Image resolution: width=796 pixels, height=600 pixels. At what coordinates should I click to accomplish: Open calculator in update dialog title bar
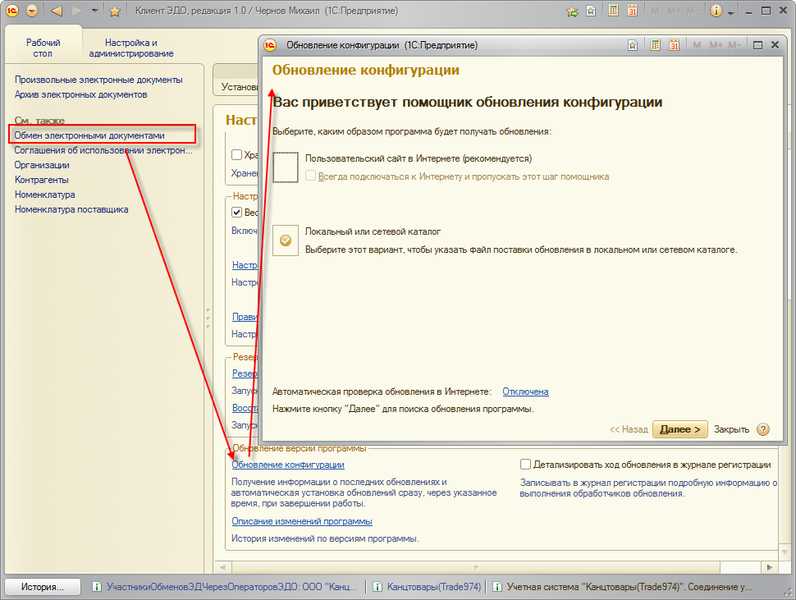655,45
